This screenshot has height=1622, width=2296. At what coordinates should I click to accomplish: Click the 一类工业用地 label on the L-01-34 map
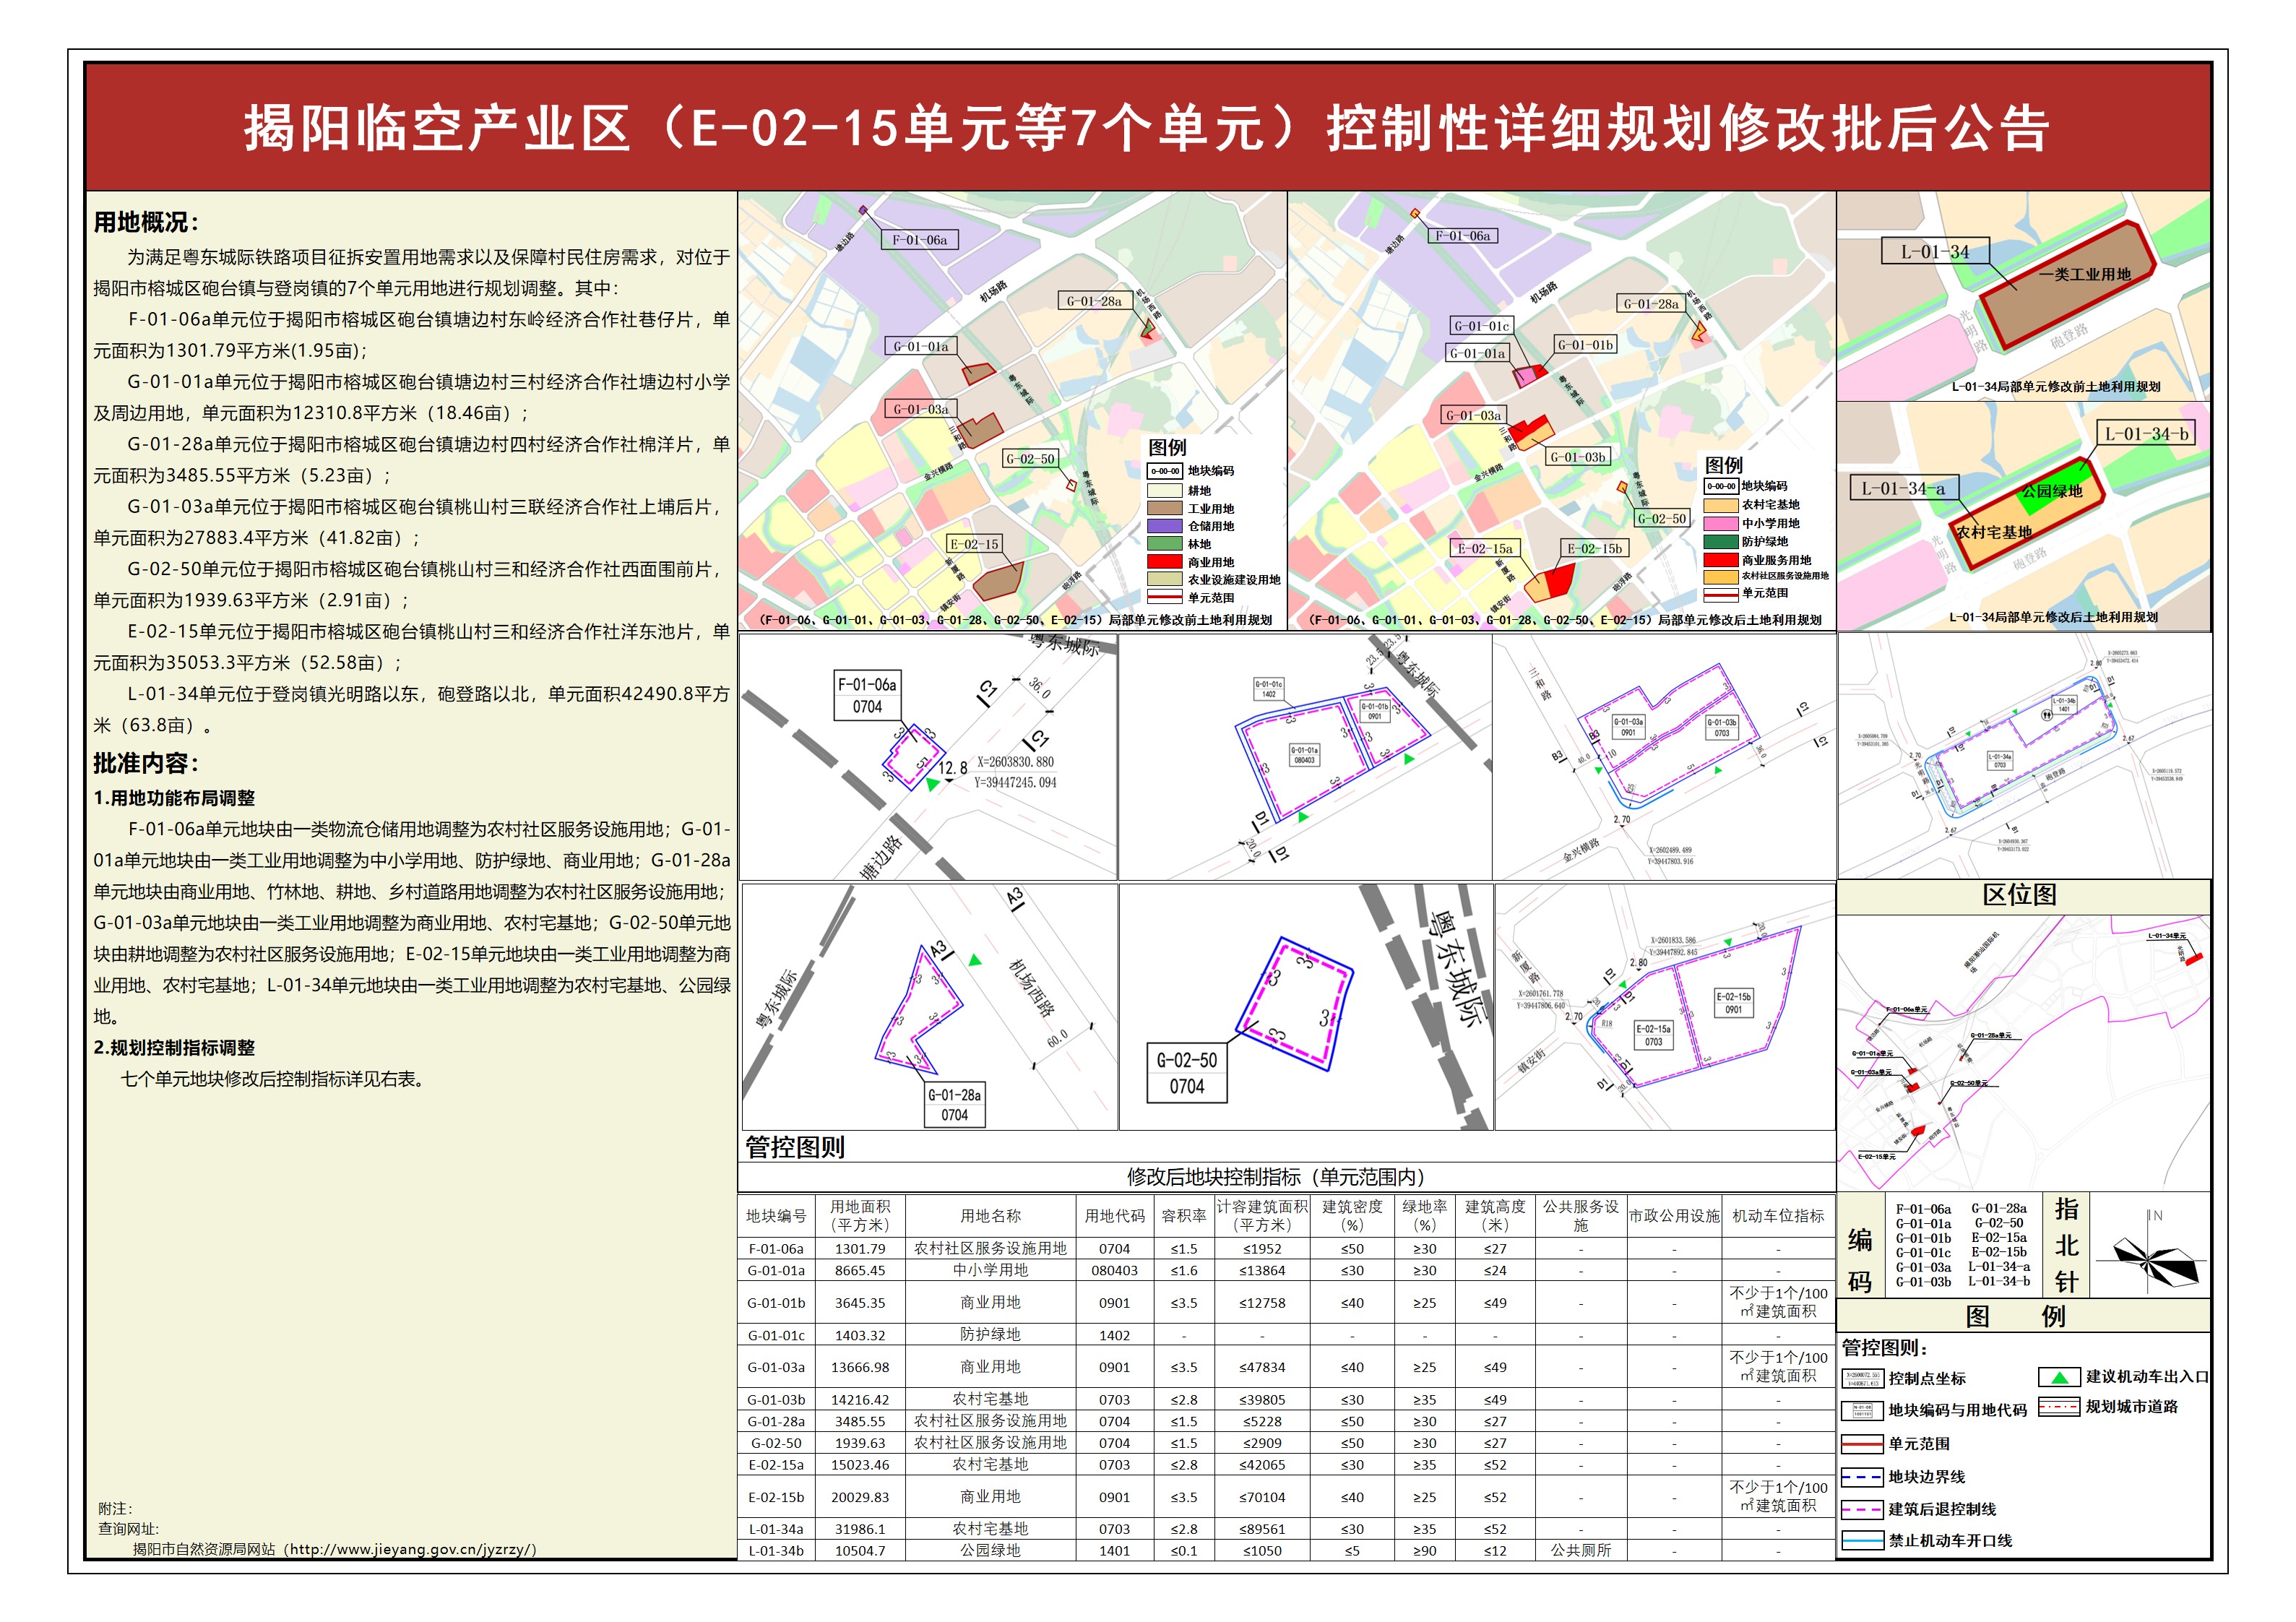2085,274
